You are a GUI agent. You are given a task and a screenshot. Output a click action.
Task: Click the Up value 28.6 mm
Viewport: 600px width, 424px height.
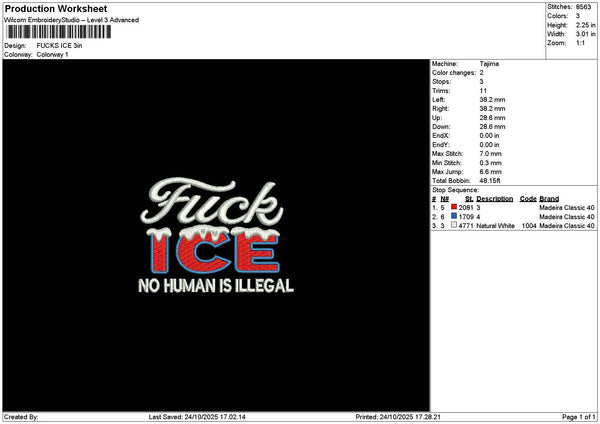pos(492,118)
